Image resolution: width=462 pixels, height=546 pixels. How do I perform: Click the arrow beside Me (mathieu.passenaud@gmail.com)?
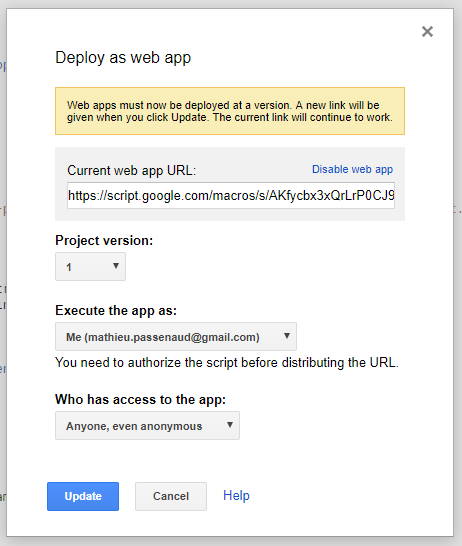point(287,336)
